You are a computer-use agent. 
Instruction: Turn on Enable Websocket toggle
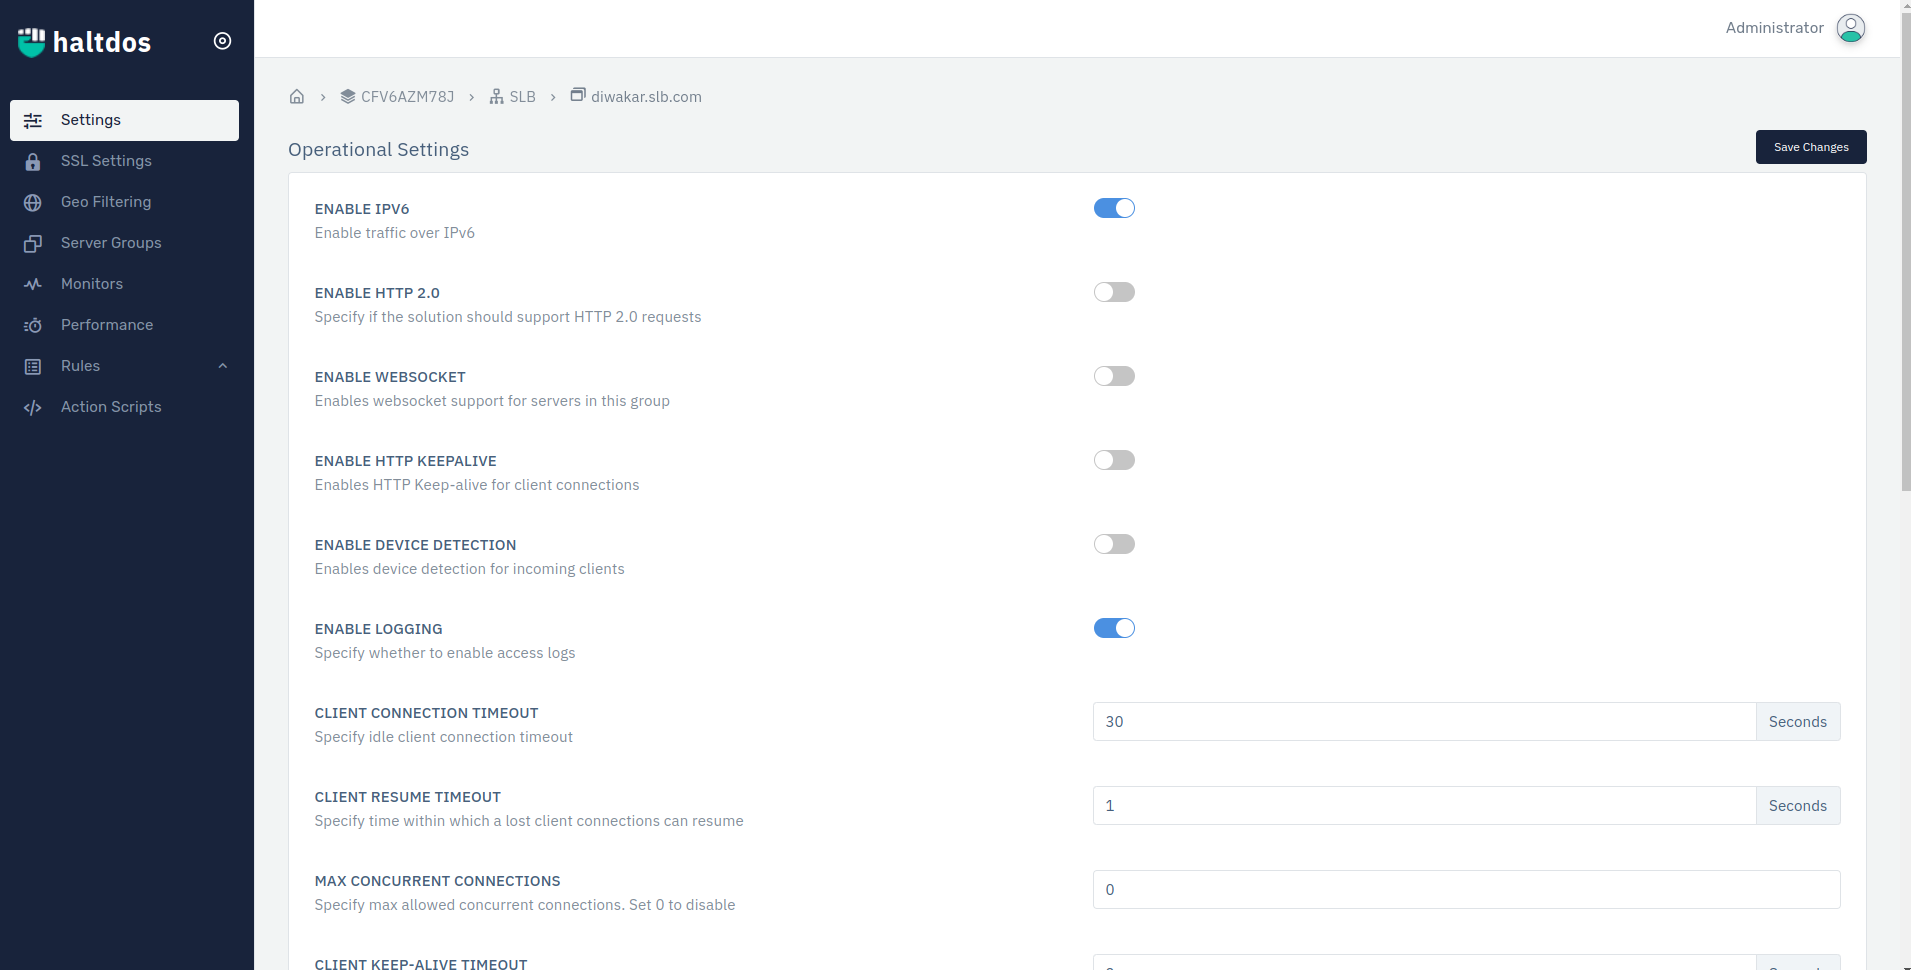pos(1114,376)
